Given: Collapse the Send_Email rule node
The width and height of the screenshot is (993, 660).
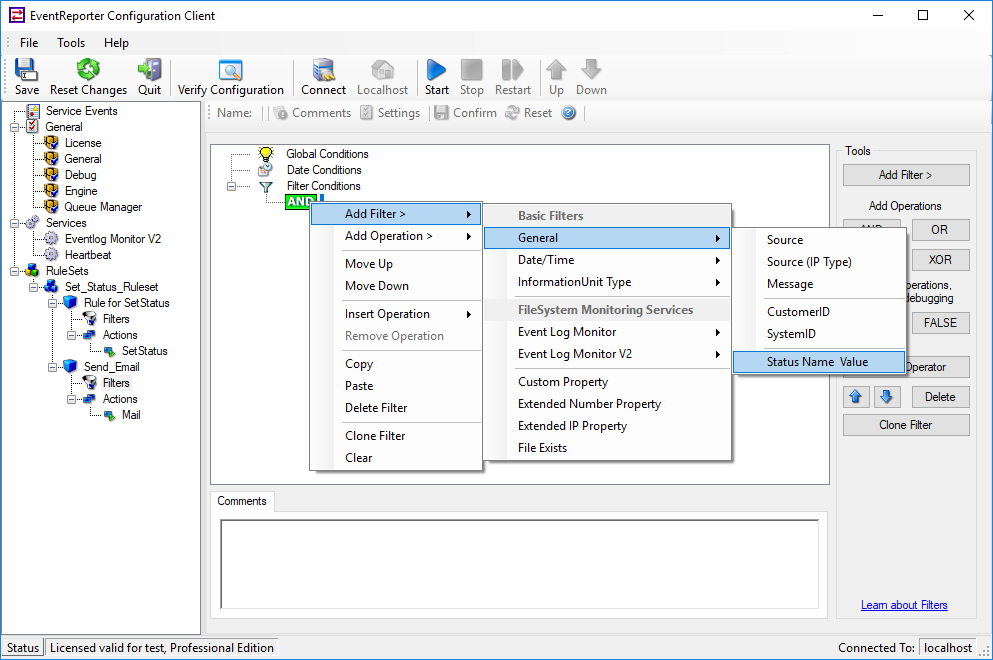Looking at the screenshot, I should click(52, 367).
